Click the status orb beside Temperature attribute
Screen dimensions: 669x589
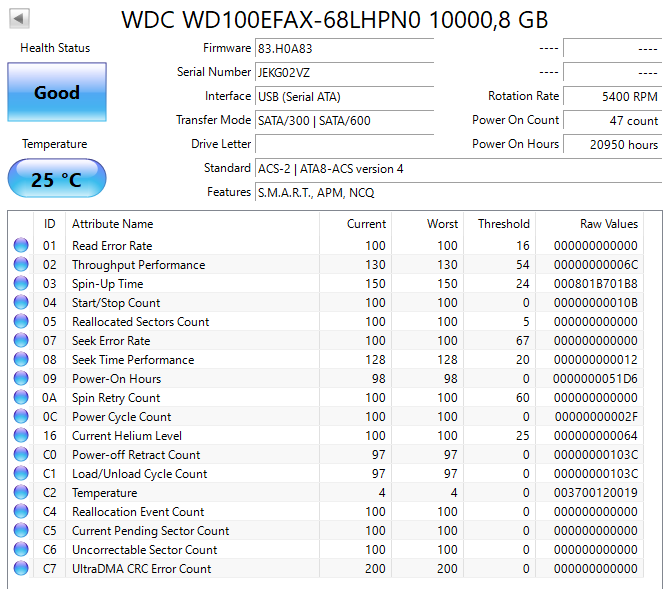tap(21, 493)
